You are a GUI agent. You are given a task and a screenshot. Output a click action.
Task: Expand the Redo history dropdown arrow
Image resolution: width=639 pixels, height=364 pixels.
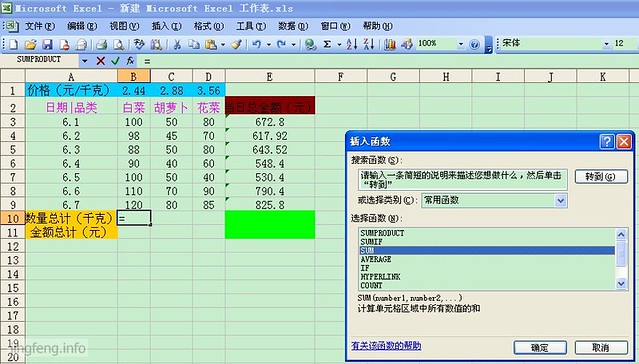click(x=293, y=44)
